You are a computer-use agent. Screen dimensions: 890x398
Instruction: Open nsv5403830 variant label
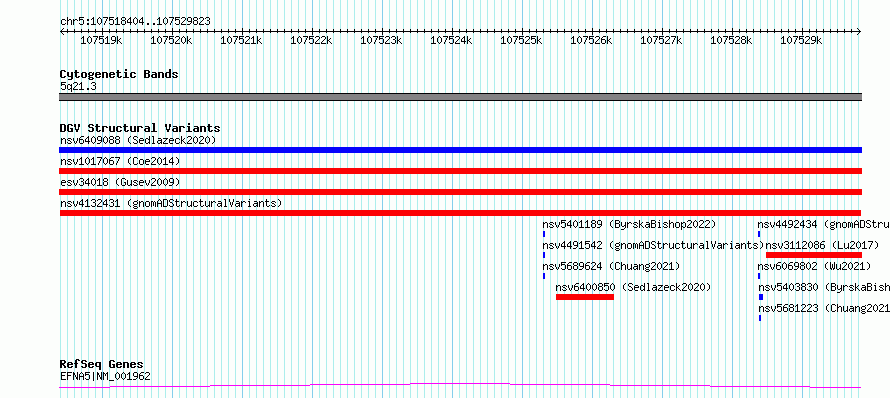point(824,287)
